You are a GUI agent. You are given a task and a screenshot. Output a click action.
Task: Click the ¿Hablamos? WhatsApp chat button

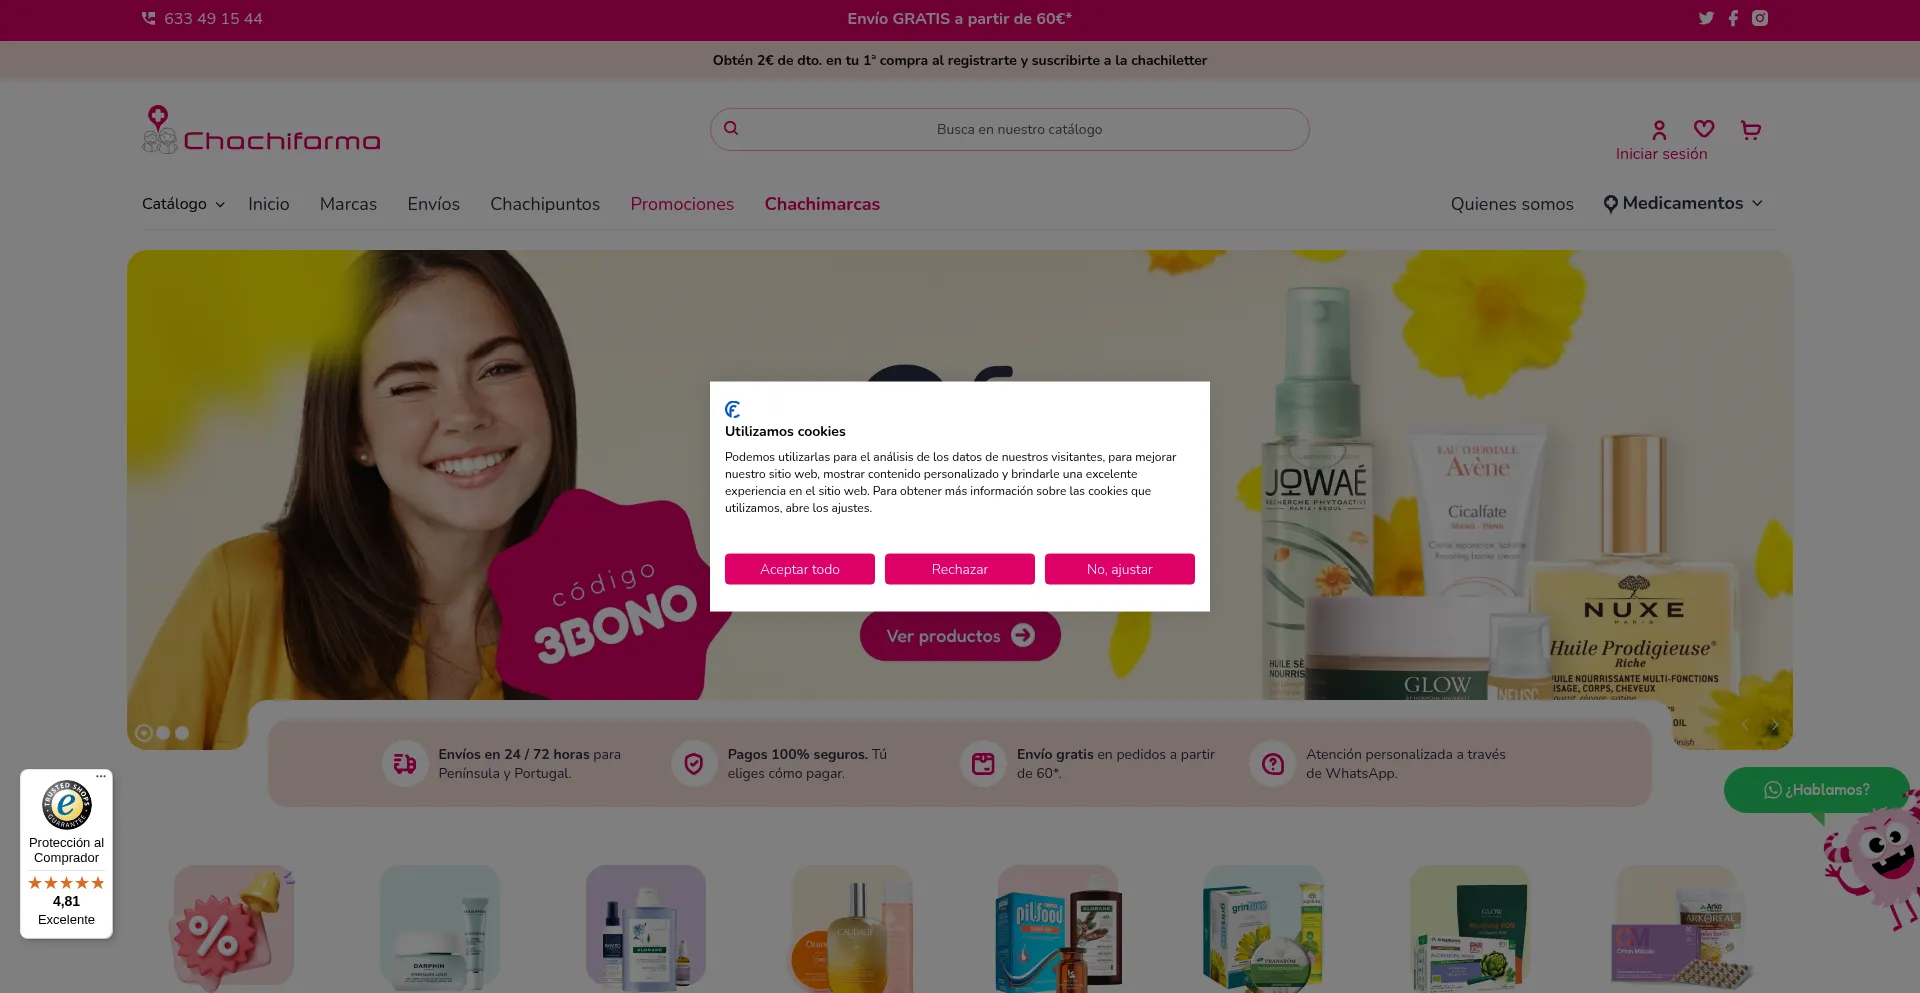[x=1816, y=790]
